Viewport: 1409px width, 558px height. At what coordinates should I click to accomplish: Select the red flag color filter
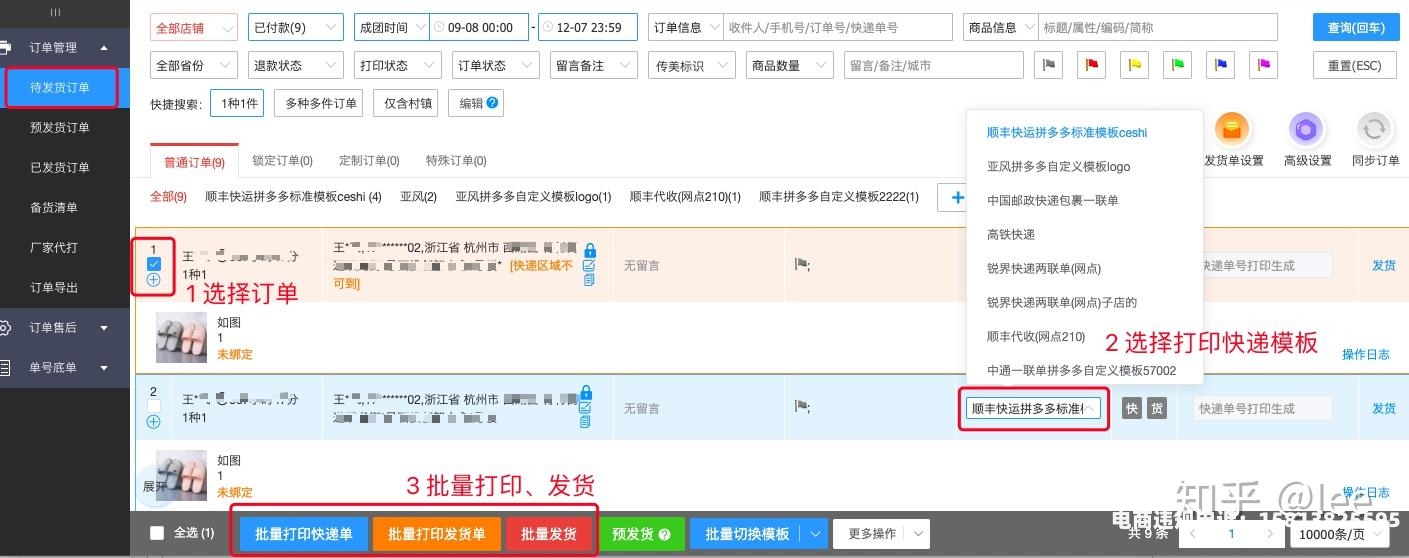[1092, 66]
